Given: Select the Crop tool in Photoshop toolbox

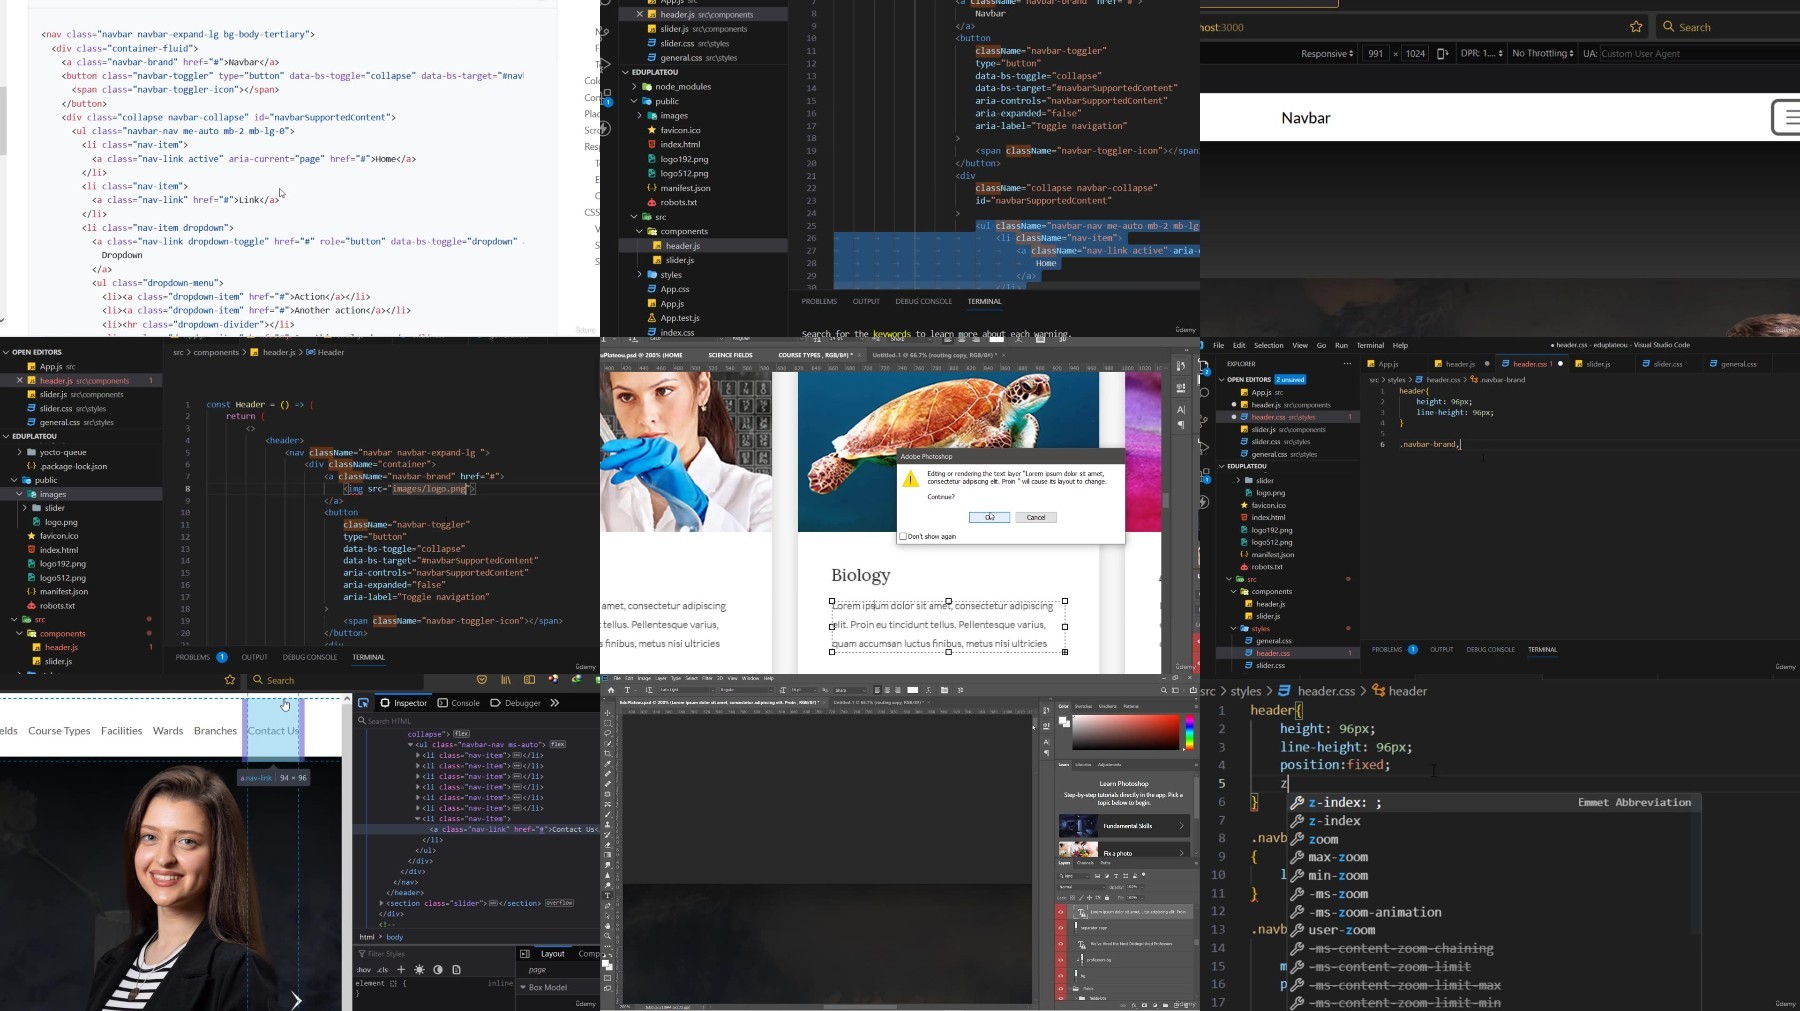Looking at the screenshot, I should [607, 754].
